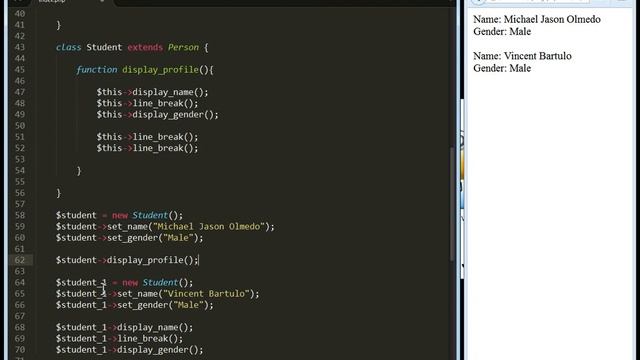The height and width of the screenshot is (360, 640).
Task: Click 'Name: Michael Jason Olmedo' in browser output
Action: coord(537,19)
